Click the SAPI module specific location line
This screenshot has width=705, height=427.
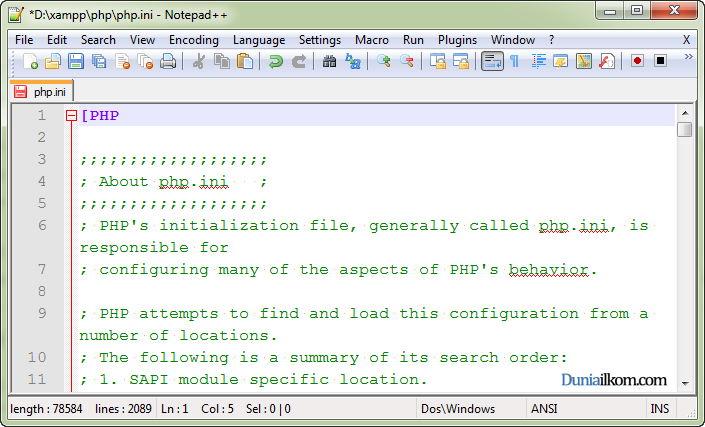[x=254, y=379]
